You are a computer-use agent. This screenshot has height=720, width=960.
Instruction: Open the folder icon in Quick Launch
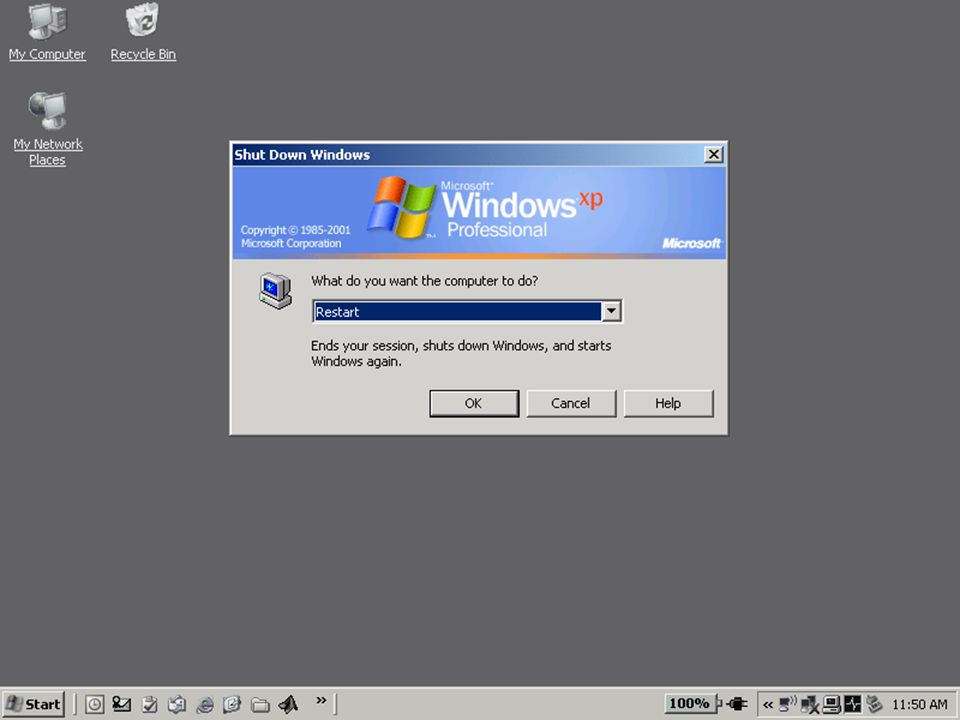260,705
